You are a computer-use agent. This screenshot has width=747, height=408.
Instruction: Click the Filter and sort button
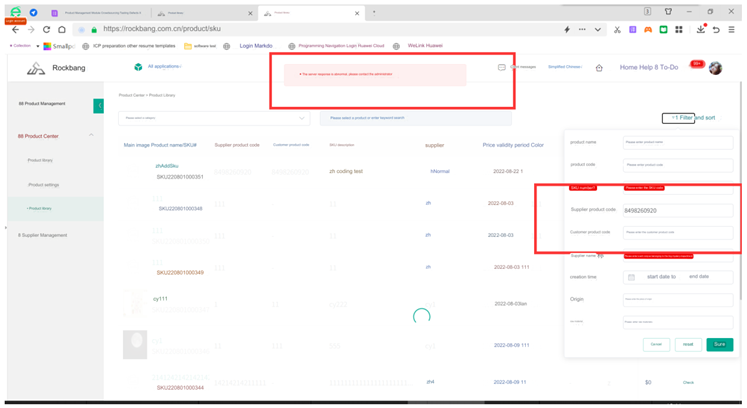pyautogui.click(x=692, y=118)
